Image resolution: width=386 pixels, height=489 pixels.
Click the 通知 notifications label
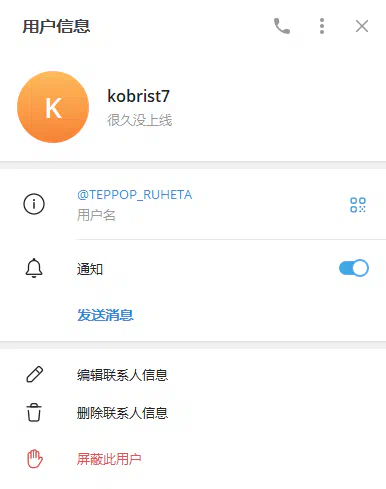90,269
